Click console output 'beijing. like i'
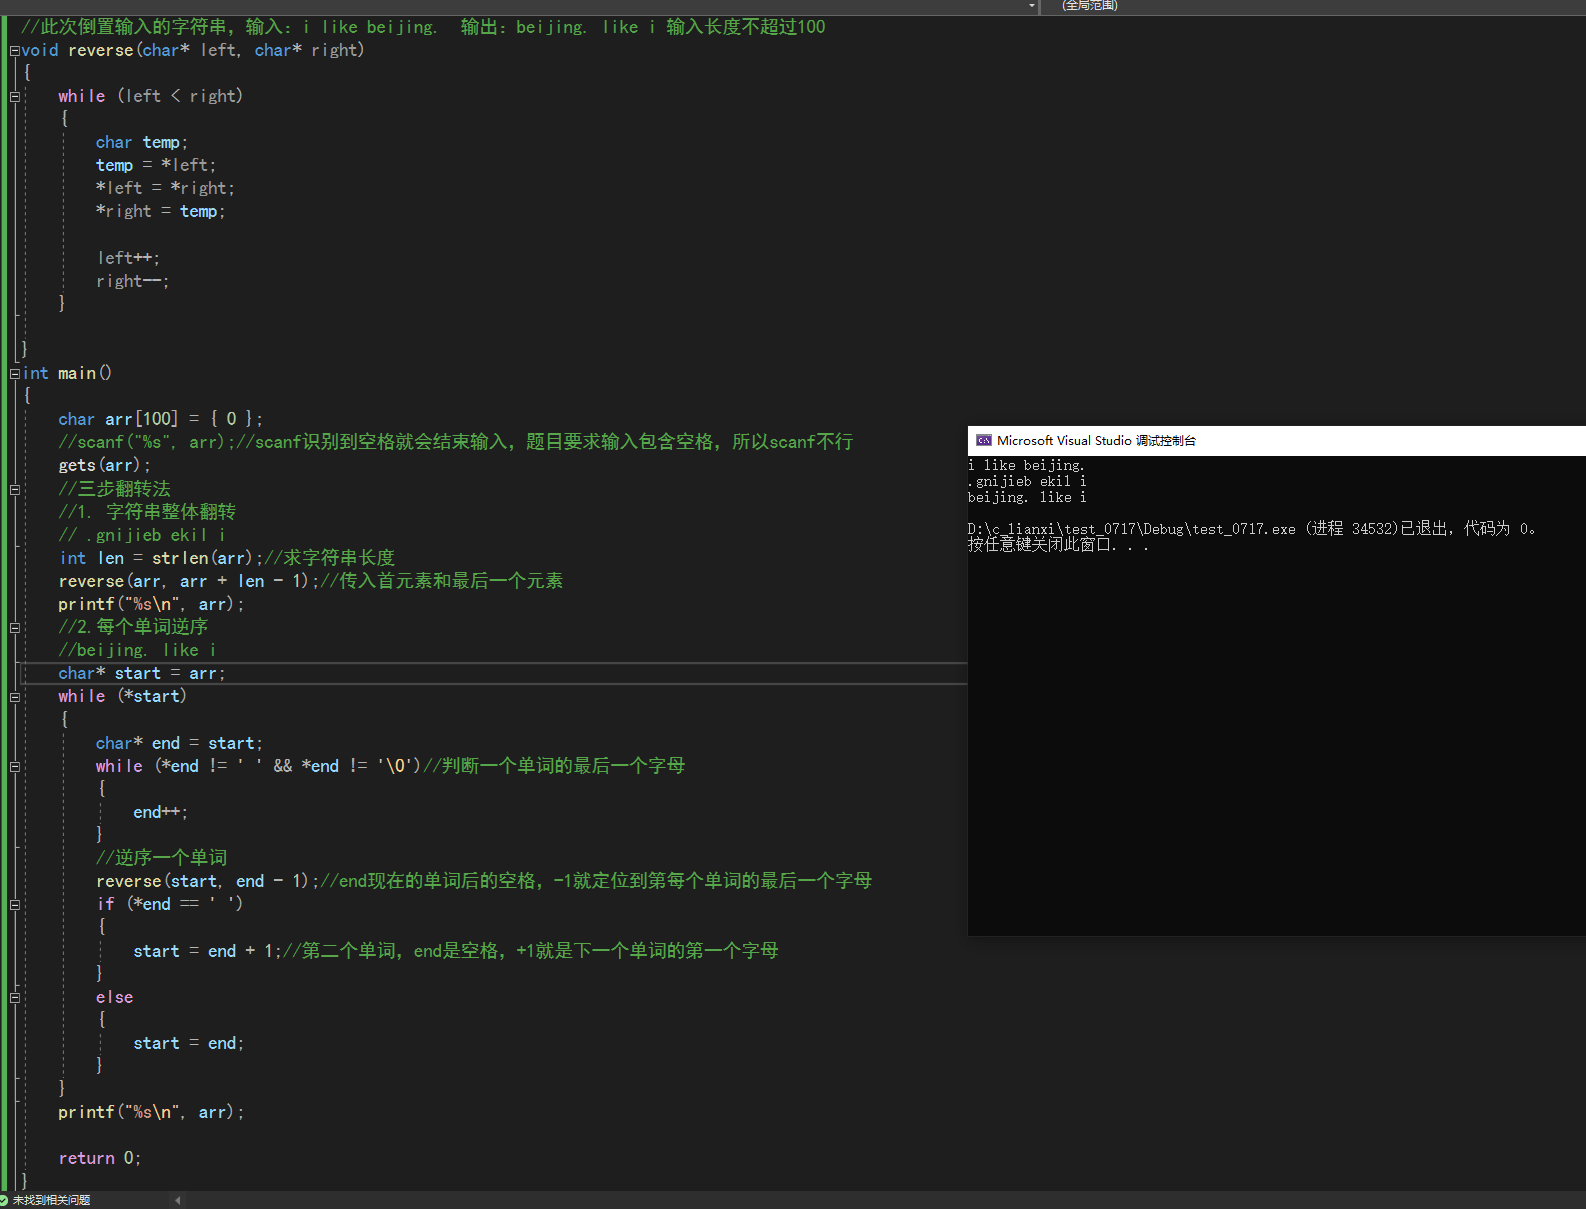The height and width of the screenshot is (1209, 1586). click(1027, 498)
